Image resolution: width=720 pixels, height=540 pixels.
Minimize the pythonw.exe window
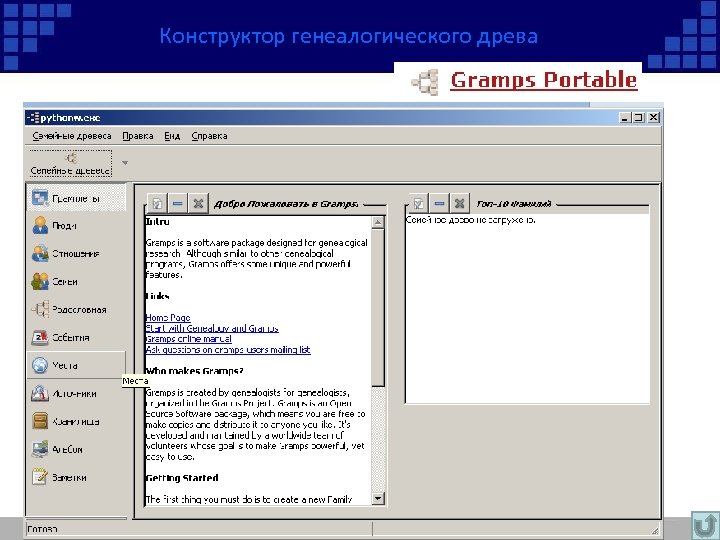[x=624, y=118]
